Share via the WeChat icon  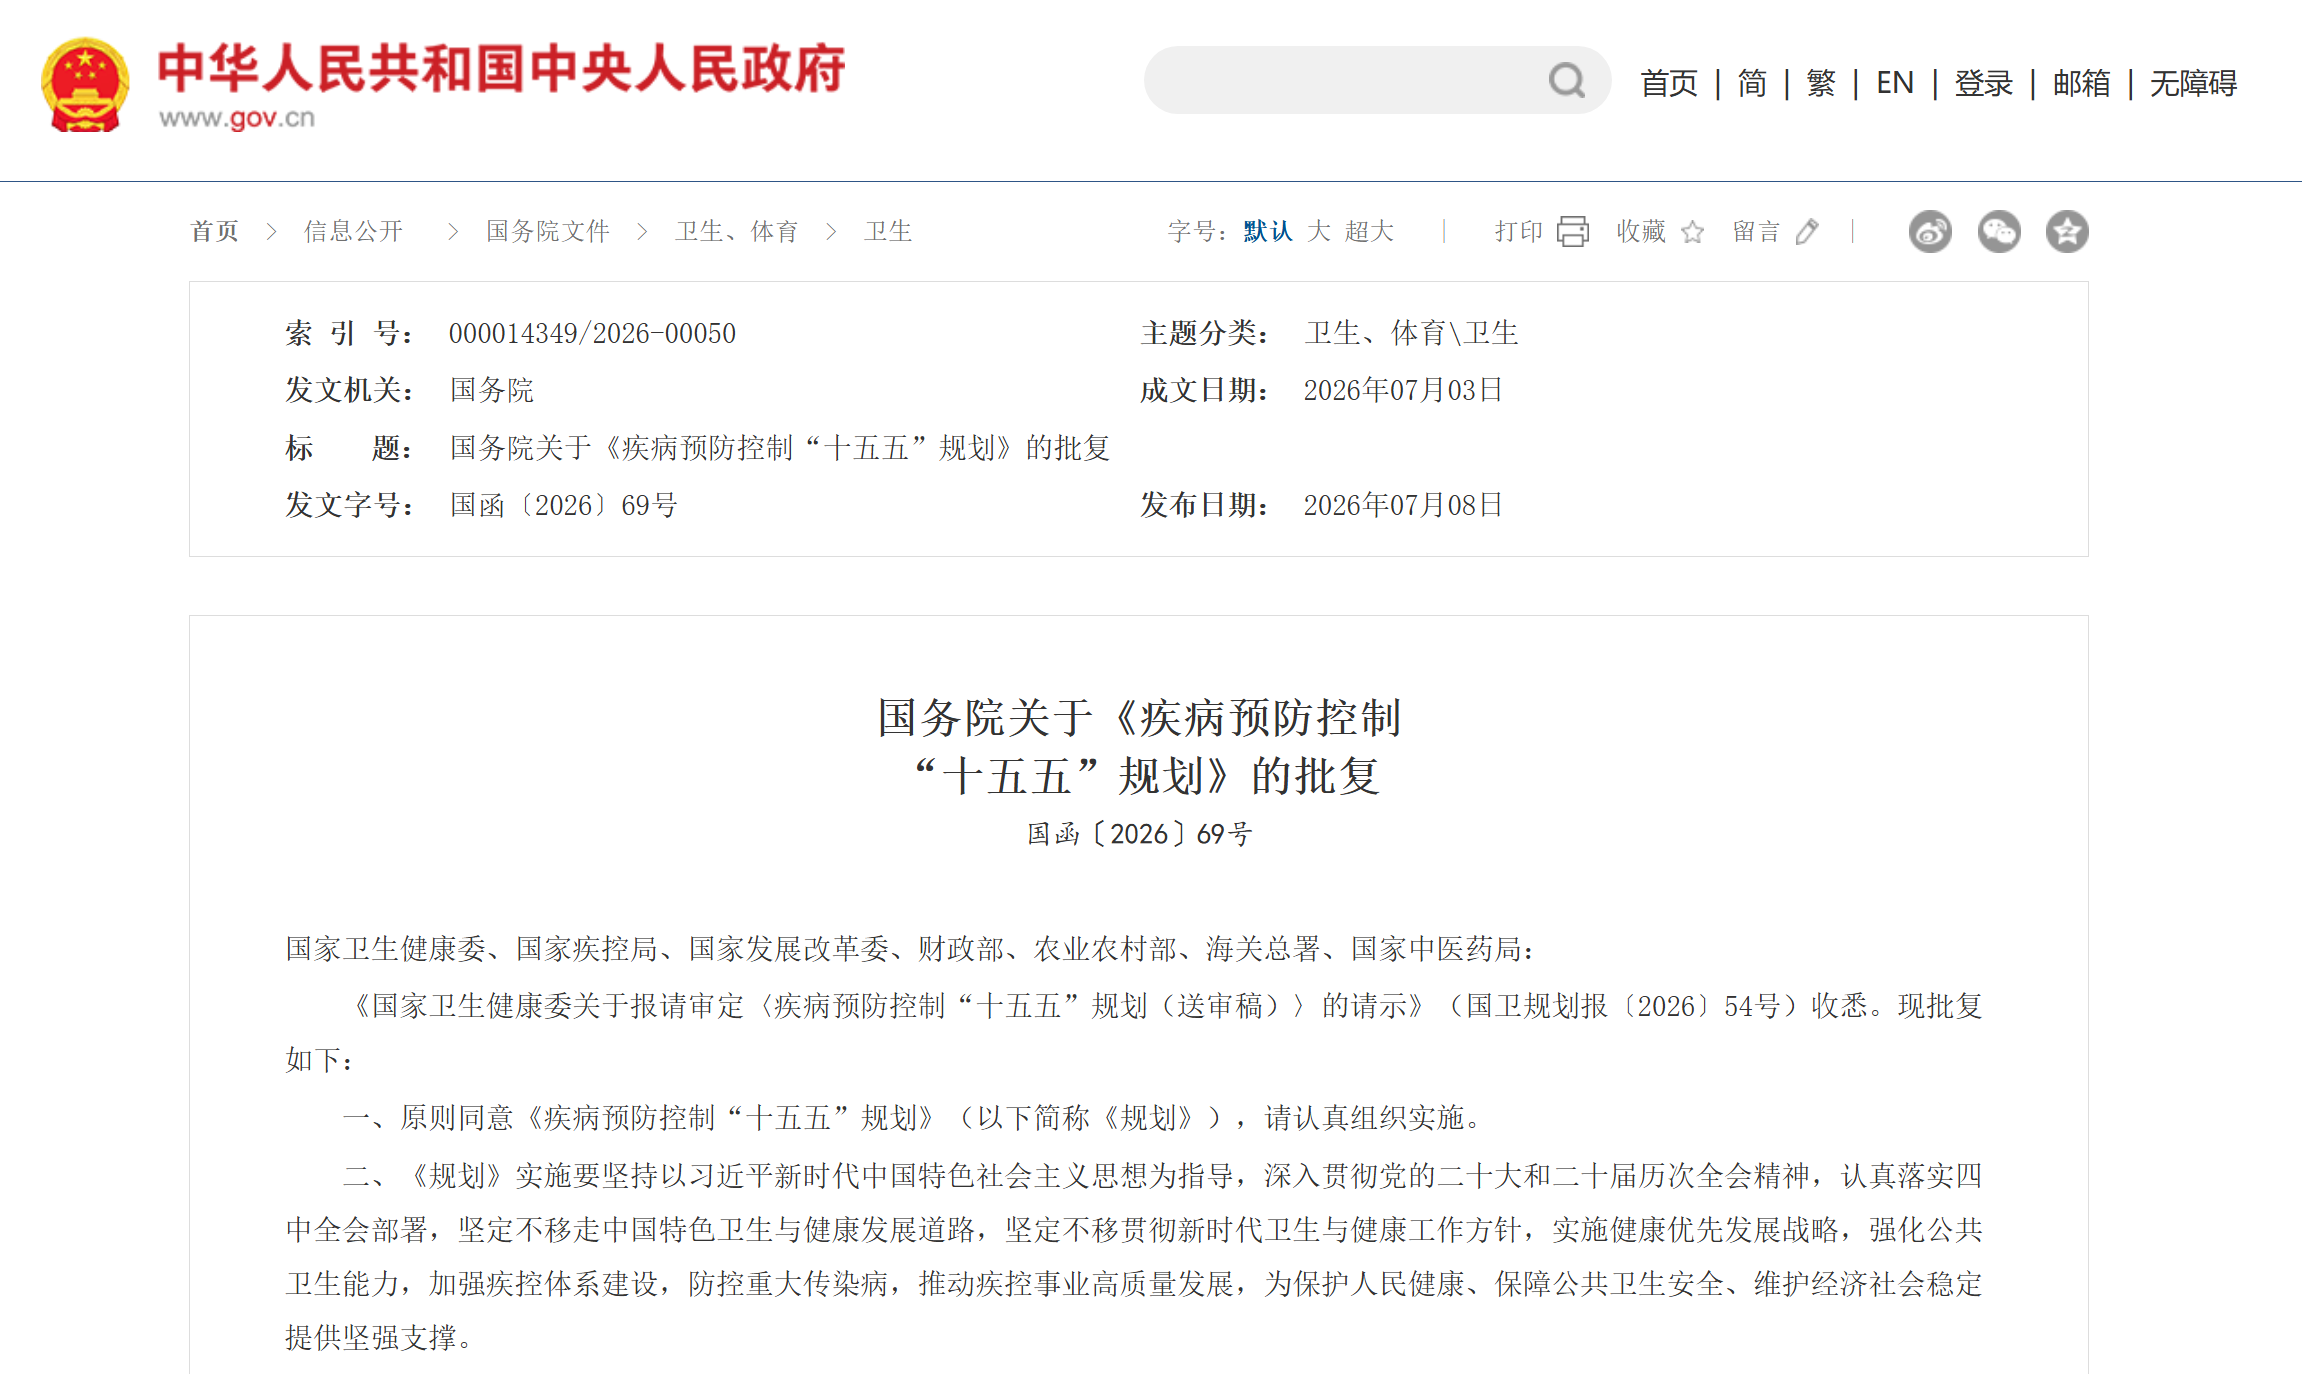point(1999,232)
